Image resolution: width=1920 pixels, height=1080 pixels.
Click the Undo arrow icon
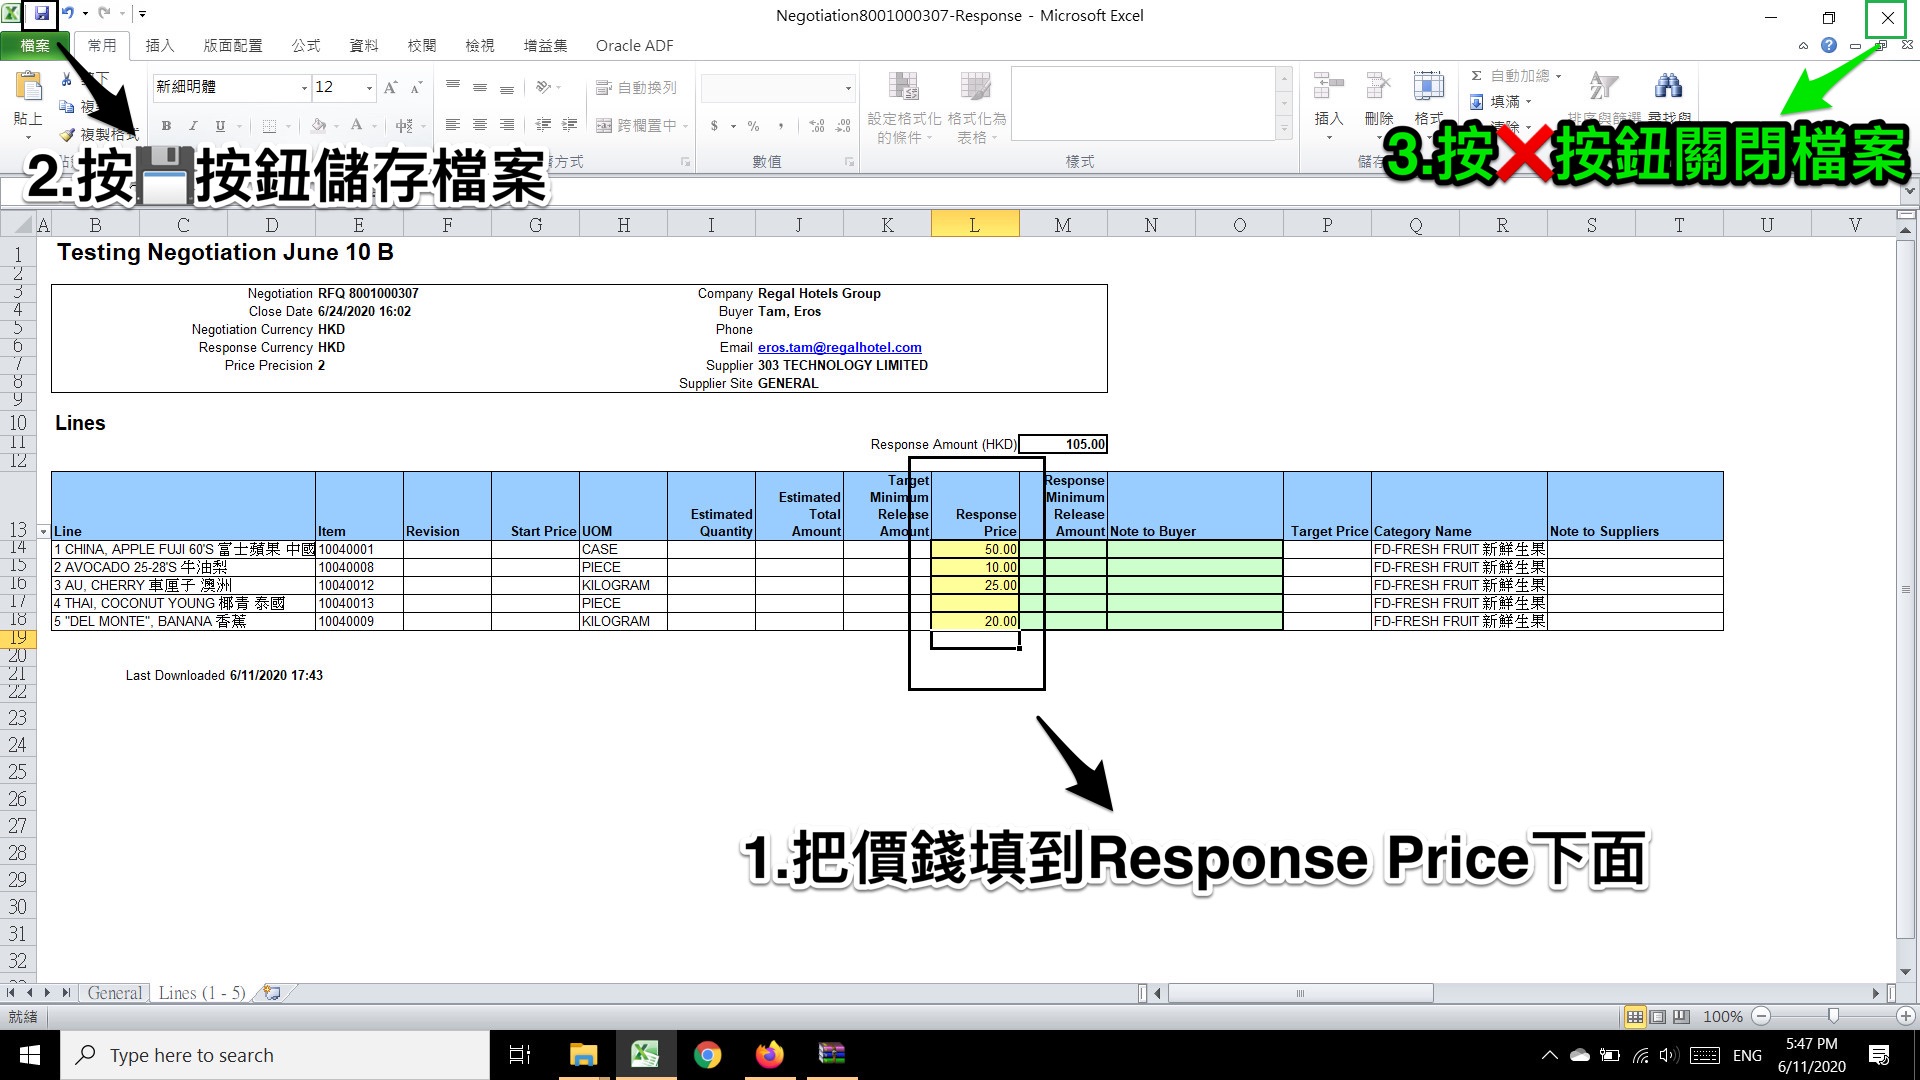(x=68, y=14)
